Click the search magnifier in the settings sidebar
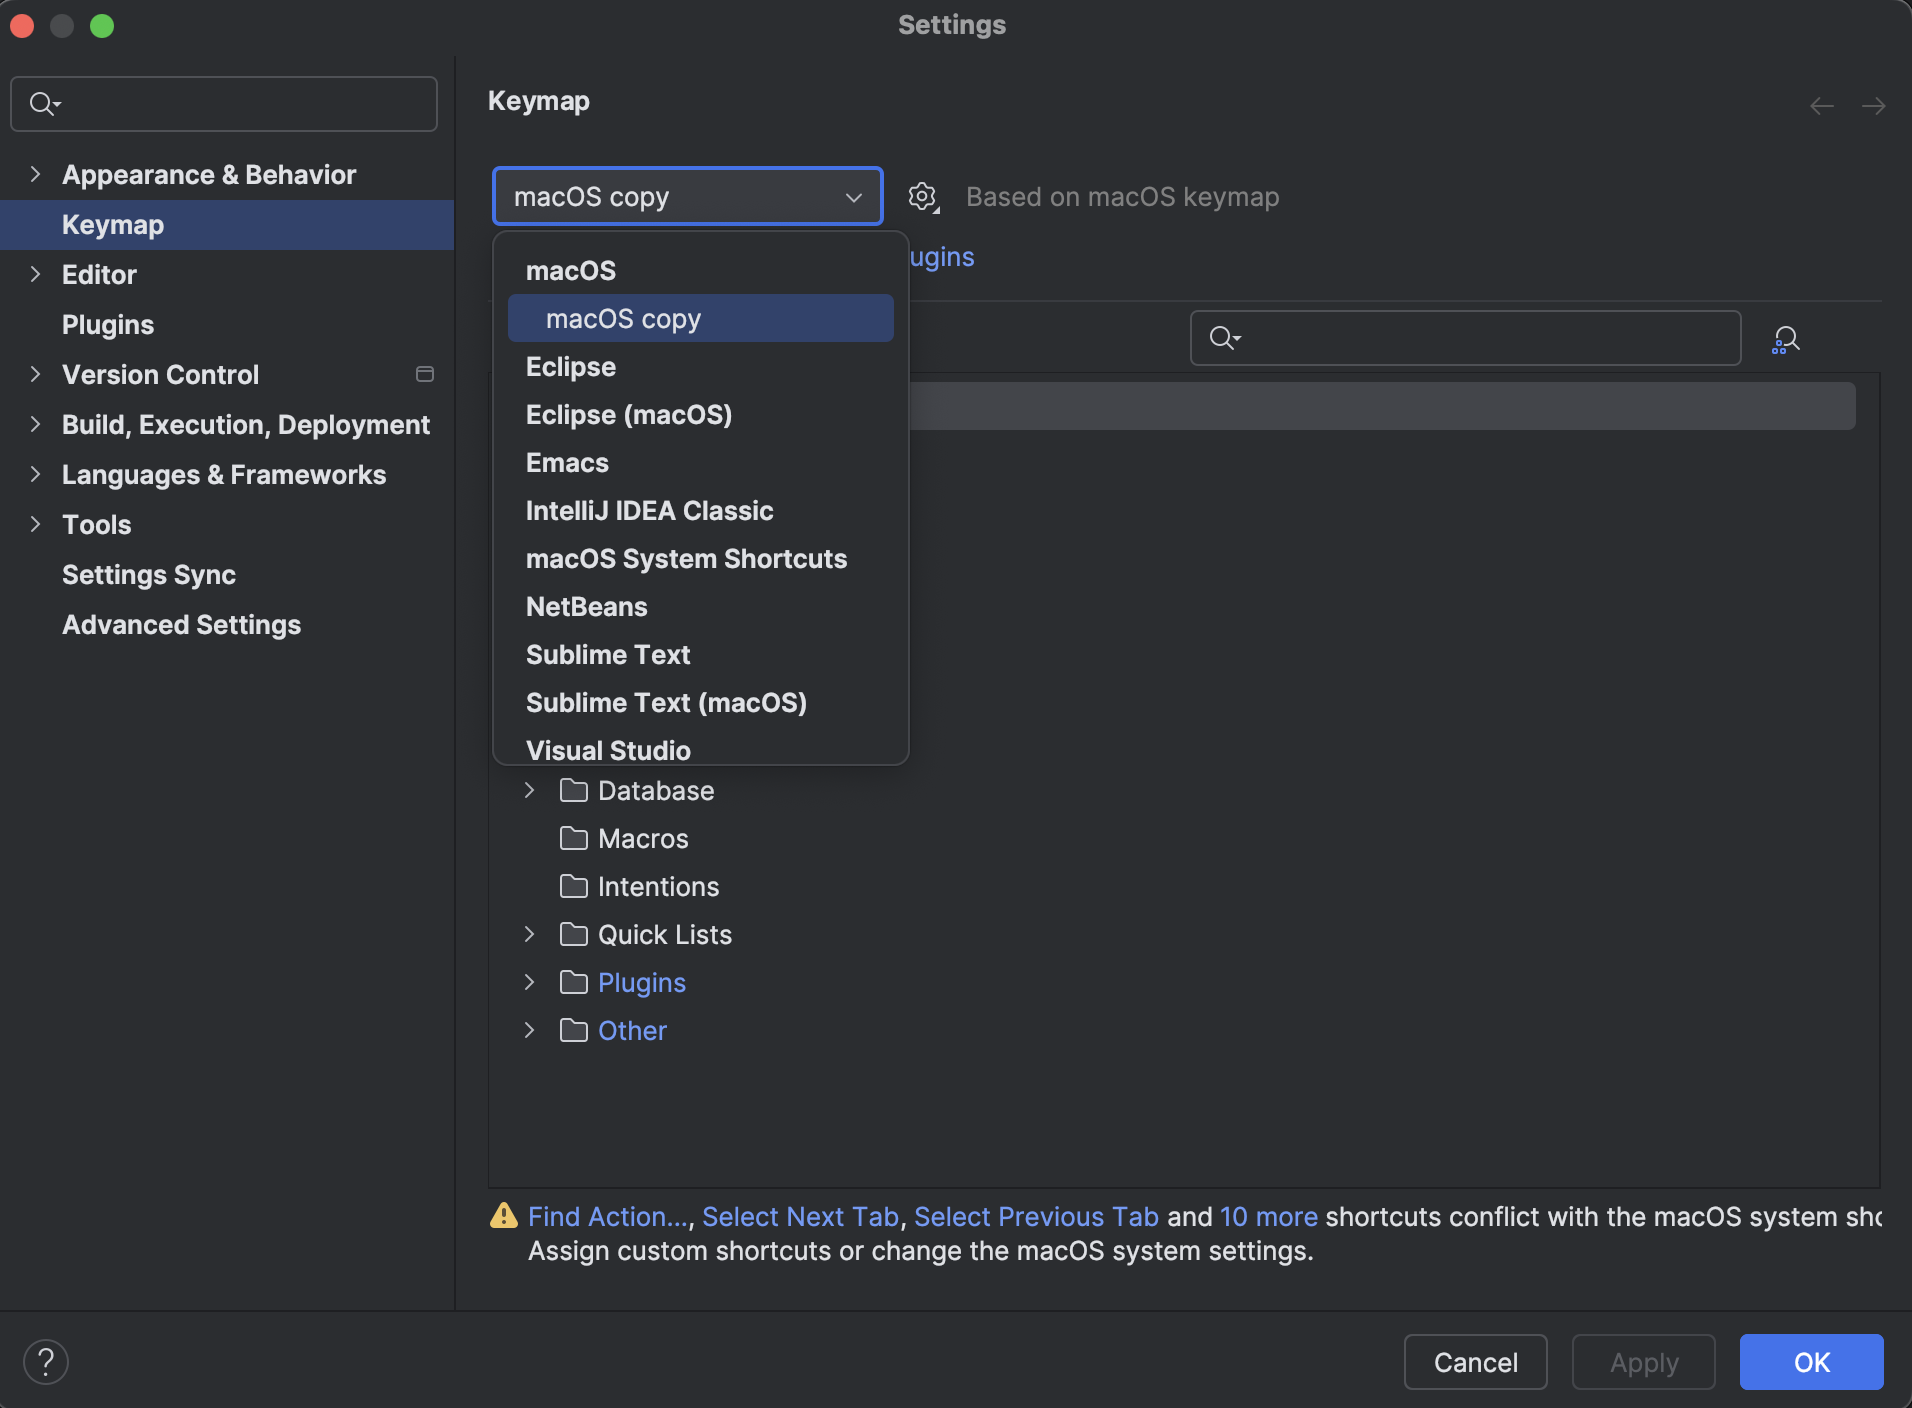 tap(43, 103)
